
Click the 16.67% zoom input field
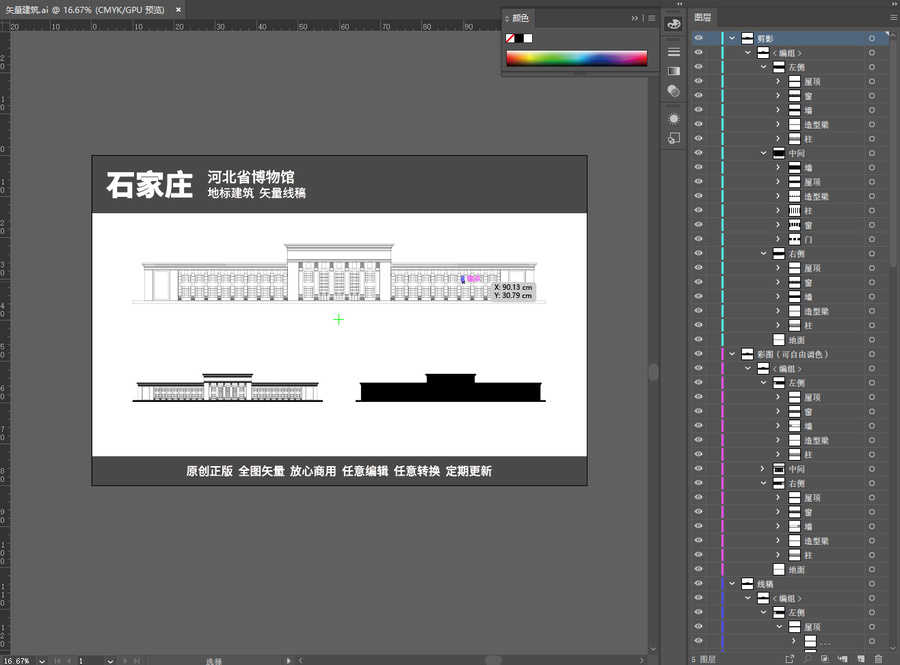point(19,660)
